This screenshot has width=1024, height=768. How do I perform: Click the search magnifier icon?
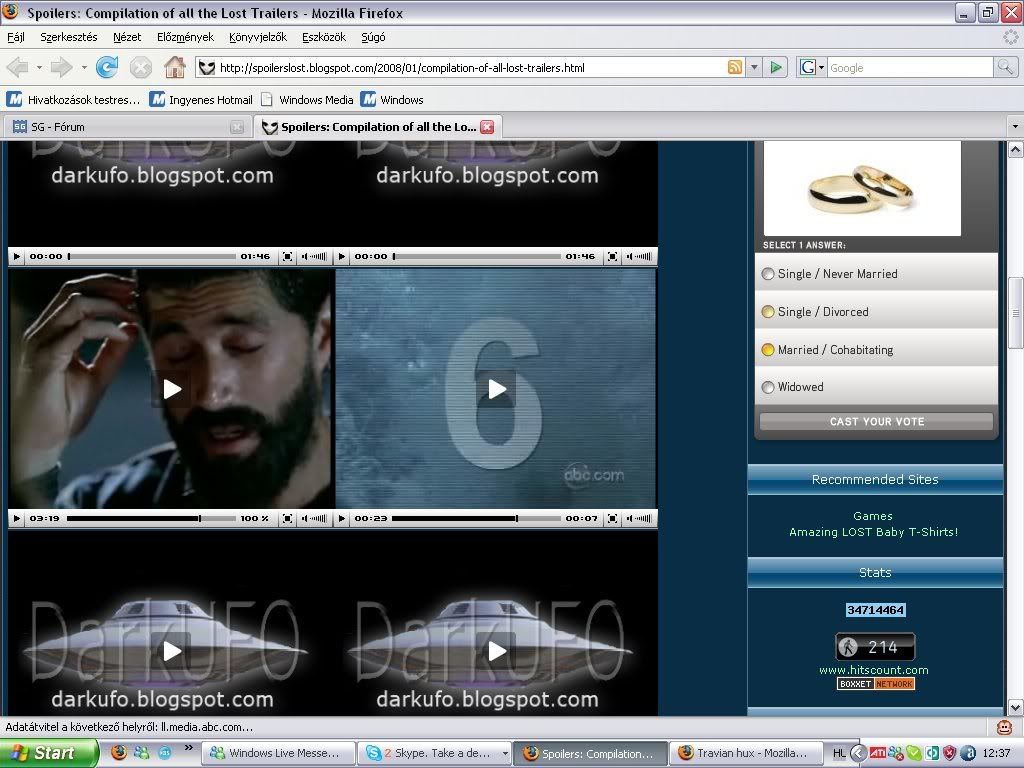[x=1005, y=68]
